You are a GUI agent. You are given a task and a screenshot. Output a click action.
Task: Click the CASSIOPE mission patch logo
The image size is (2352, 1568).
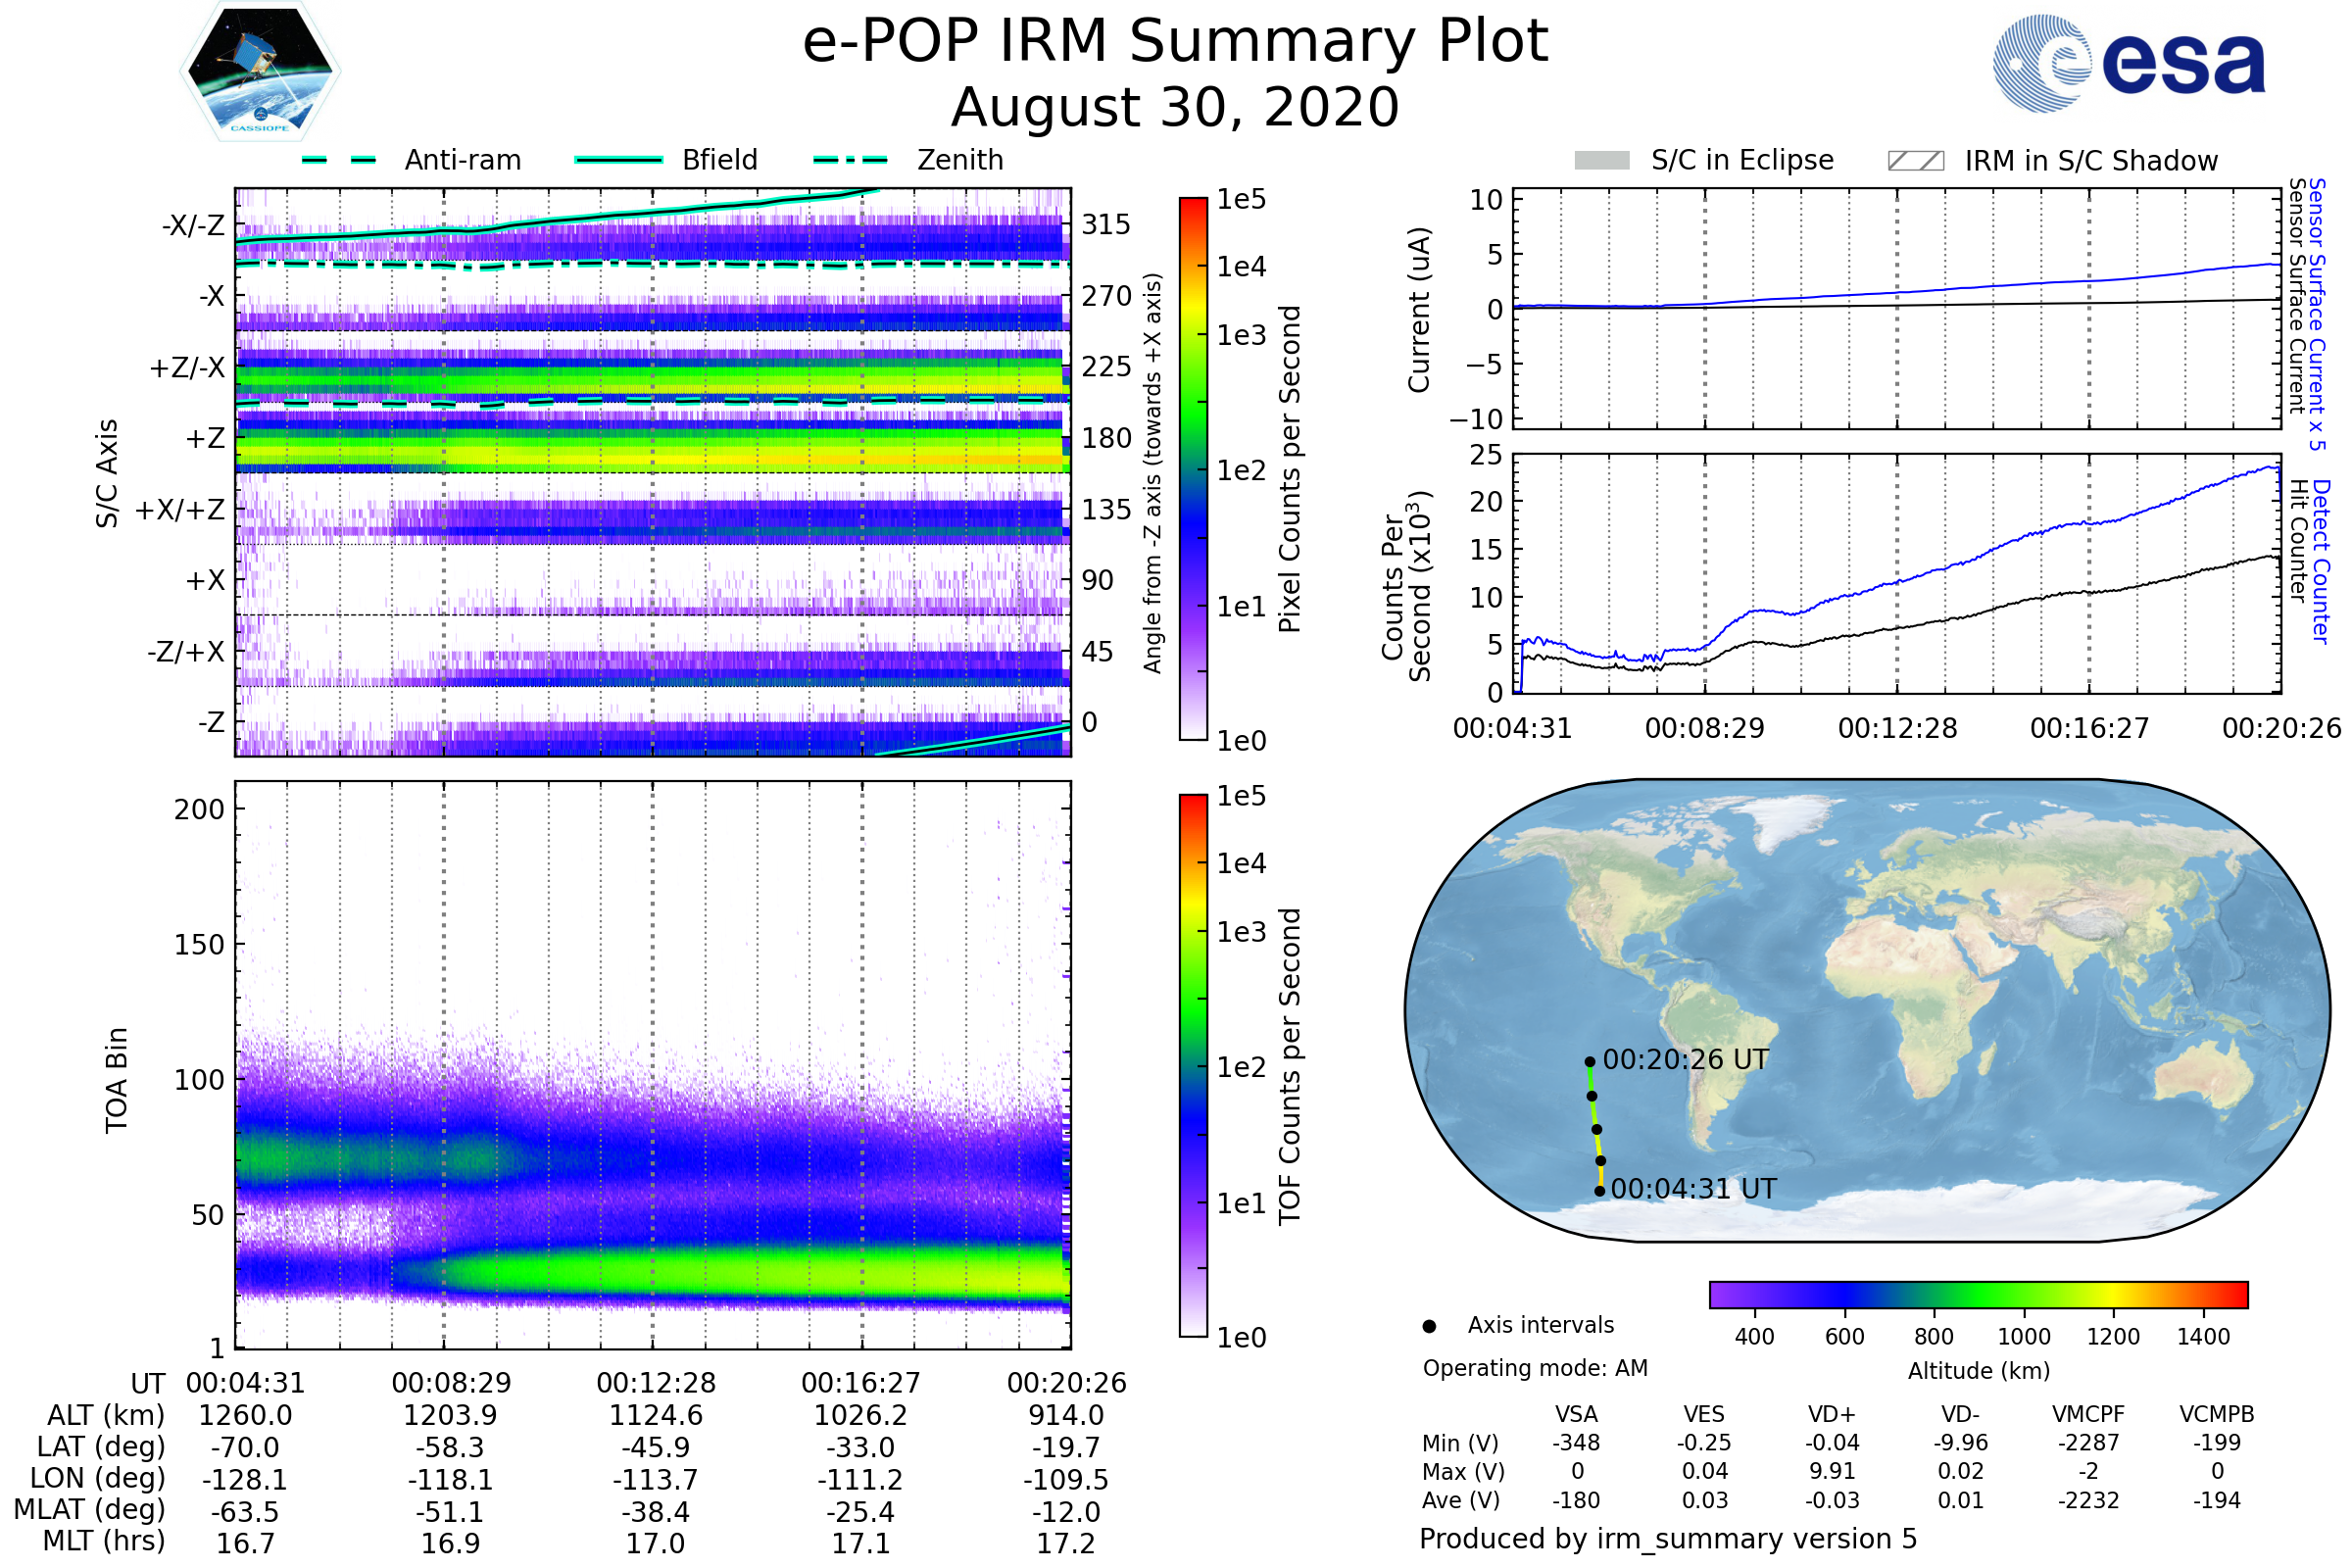pos(260,72)
